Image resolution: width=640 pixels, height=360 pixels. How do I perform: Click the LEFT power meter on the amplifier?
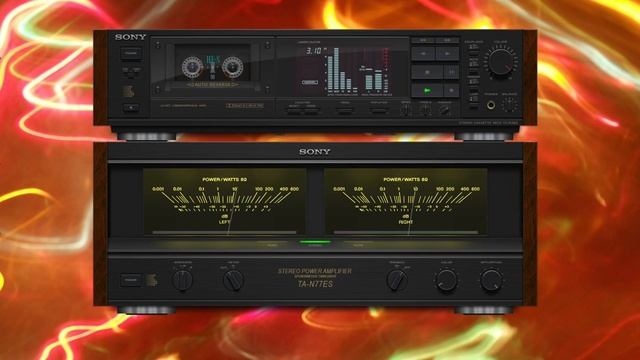click(x=224, y=202)
